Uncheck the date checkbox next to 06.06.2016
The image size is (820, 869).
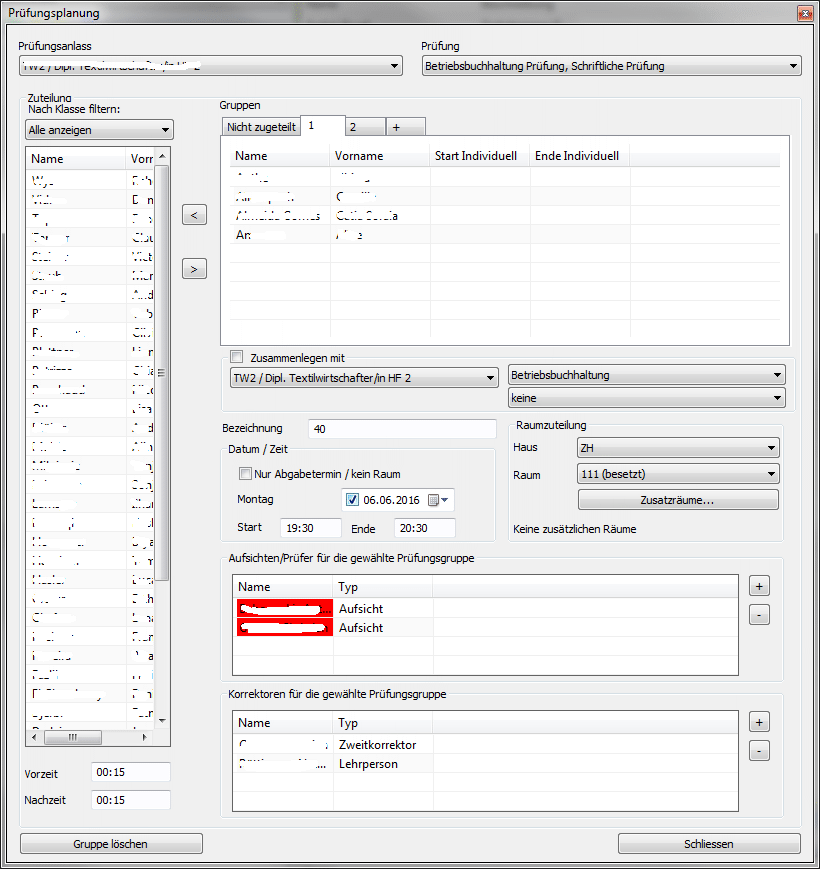coord(352,500)
